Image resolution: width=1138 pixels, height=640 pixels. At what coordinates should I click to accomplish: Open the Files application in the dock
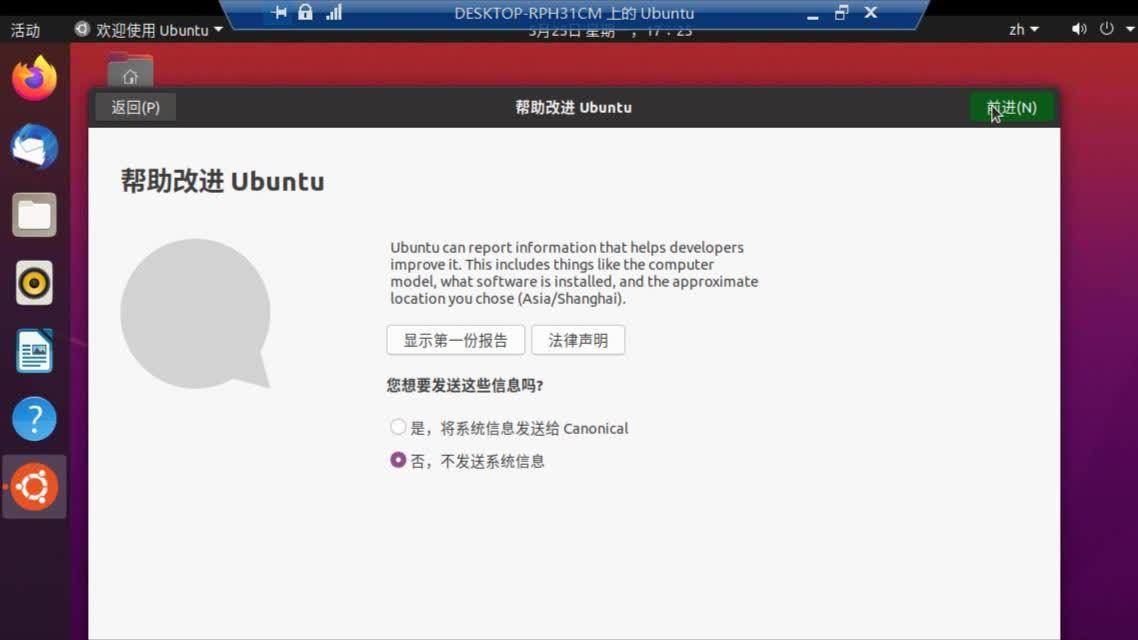point(34,214)
